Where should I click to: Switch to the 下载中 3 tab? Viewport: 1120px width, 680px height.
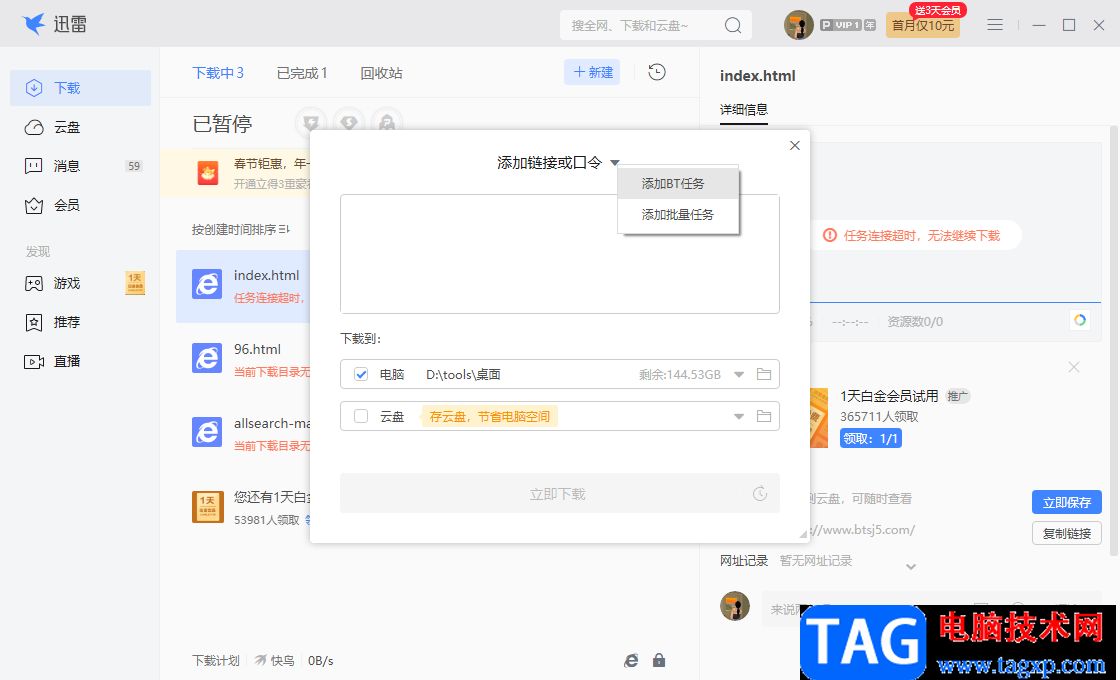click(x=218, y=73)
